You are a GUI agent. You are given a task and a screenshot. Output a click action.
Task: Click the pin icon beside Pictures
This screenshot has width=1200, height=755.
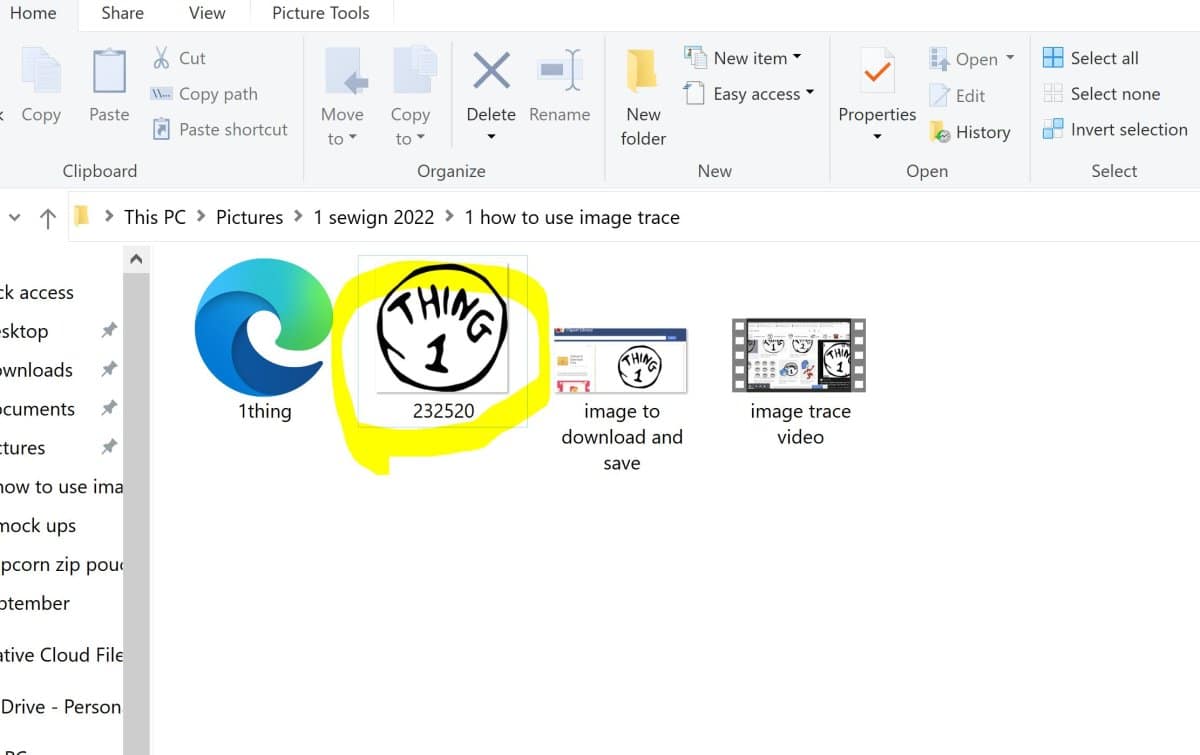(x=109, y=447)
